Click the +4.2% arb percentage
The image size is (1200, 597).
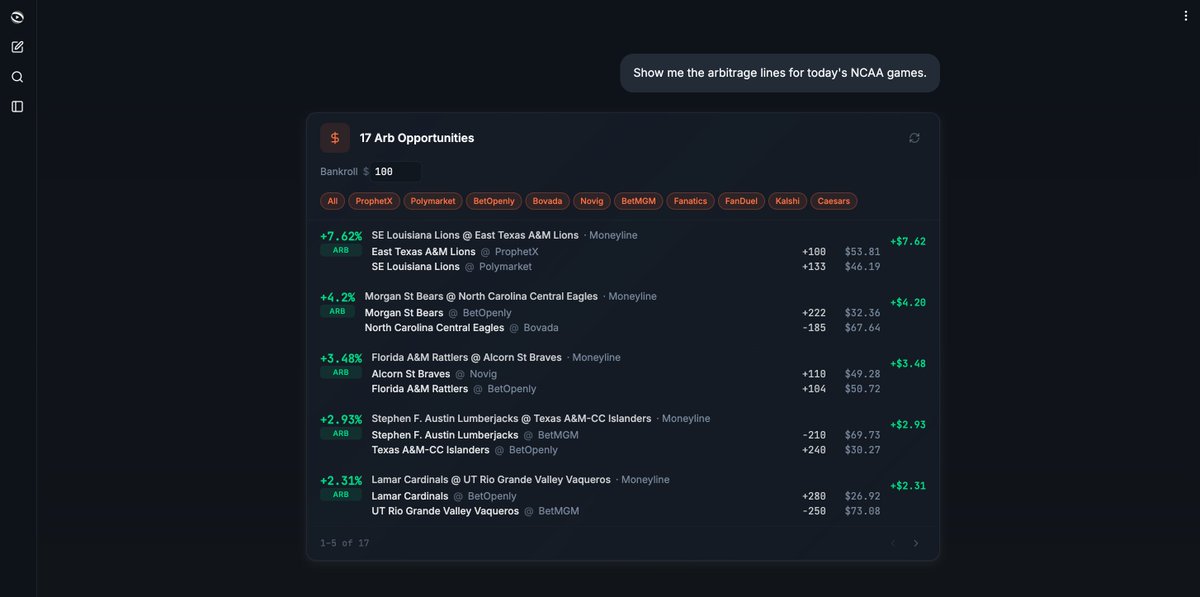point(338,297)
